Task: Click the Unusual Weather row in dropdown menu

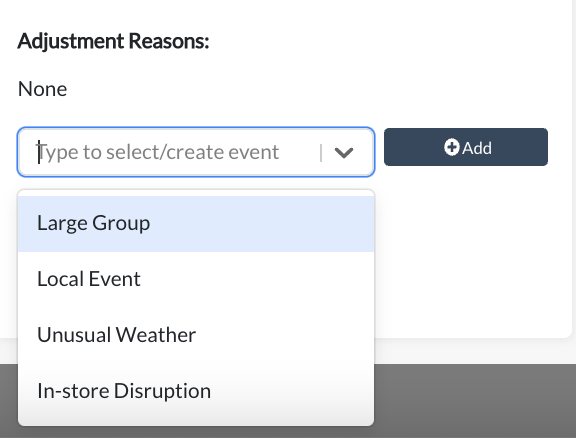Action: (x=196, y=335)
